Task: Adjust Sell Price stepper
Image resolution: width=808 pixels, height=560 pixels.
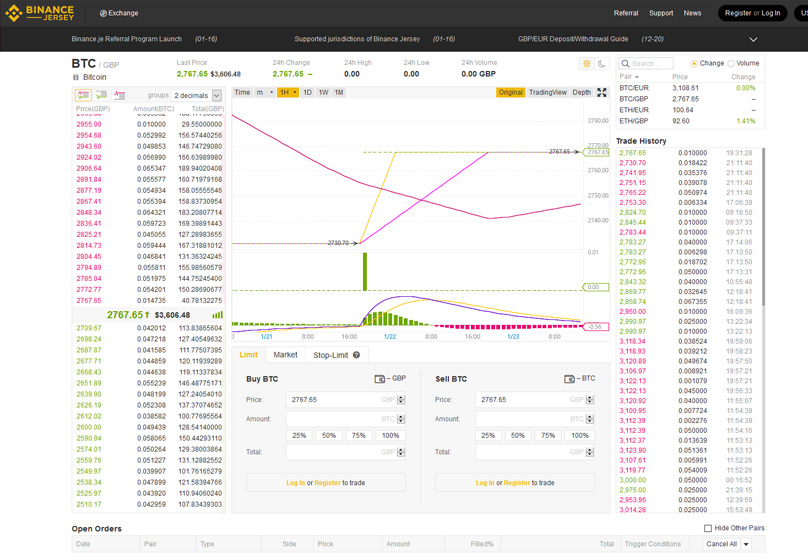Action: [590, 400]
